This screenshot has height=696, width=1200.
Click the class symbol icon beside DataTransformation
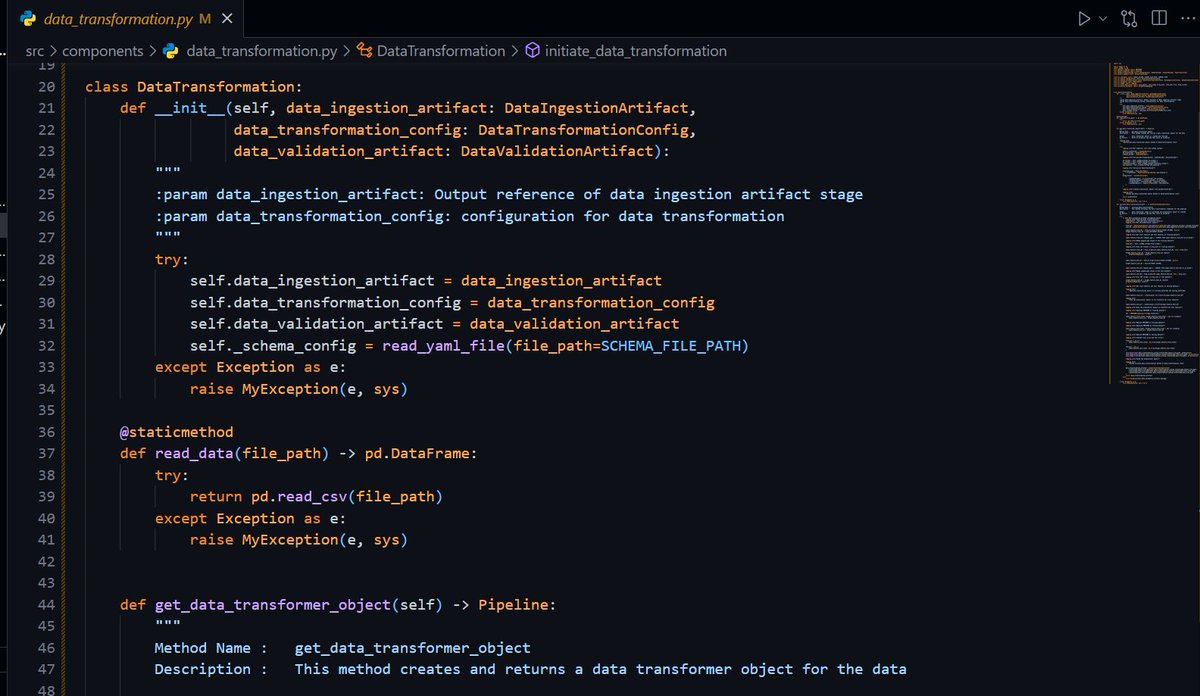(365, 50)
